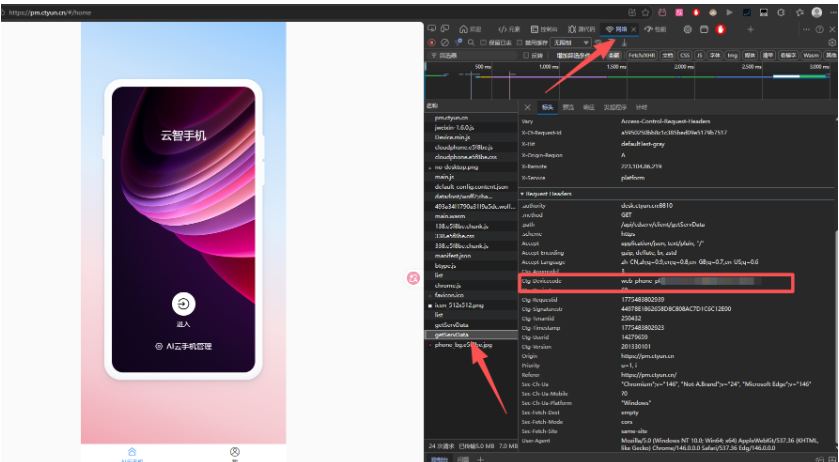Viewport: 839px width, 462px height.
Task: Open the 响应 Response tab of request details
Action: pyautogui.click(x=589, y=107)
